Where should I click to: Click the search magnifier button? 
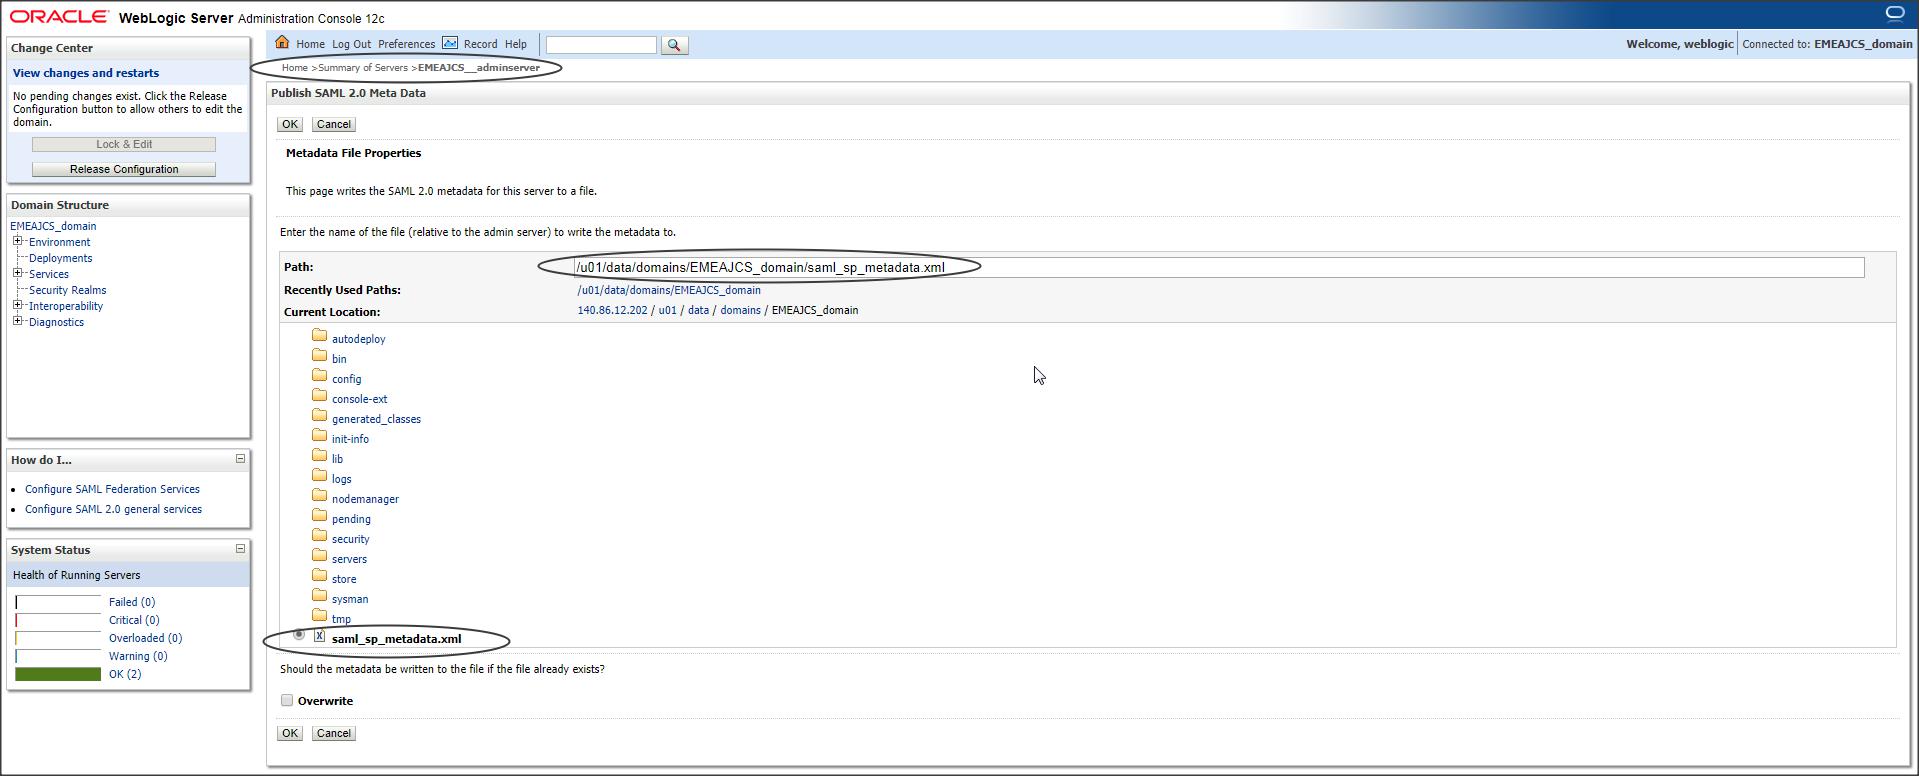675,45
